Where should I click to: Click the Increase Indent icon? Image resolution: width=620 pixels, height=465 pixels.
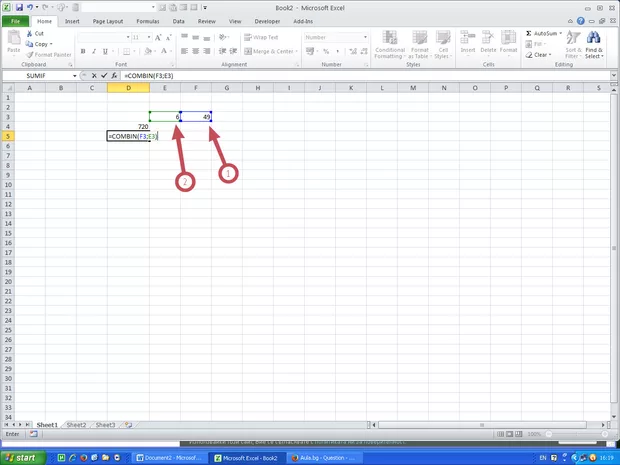click(233, 51)
